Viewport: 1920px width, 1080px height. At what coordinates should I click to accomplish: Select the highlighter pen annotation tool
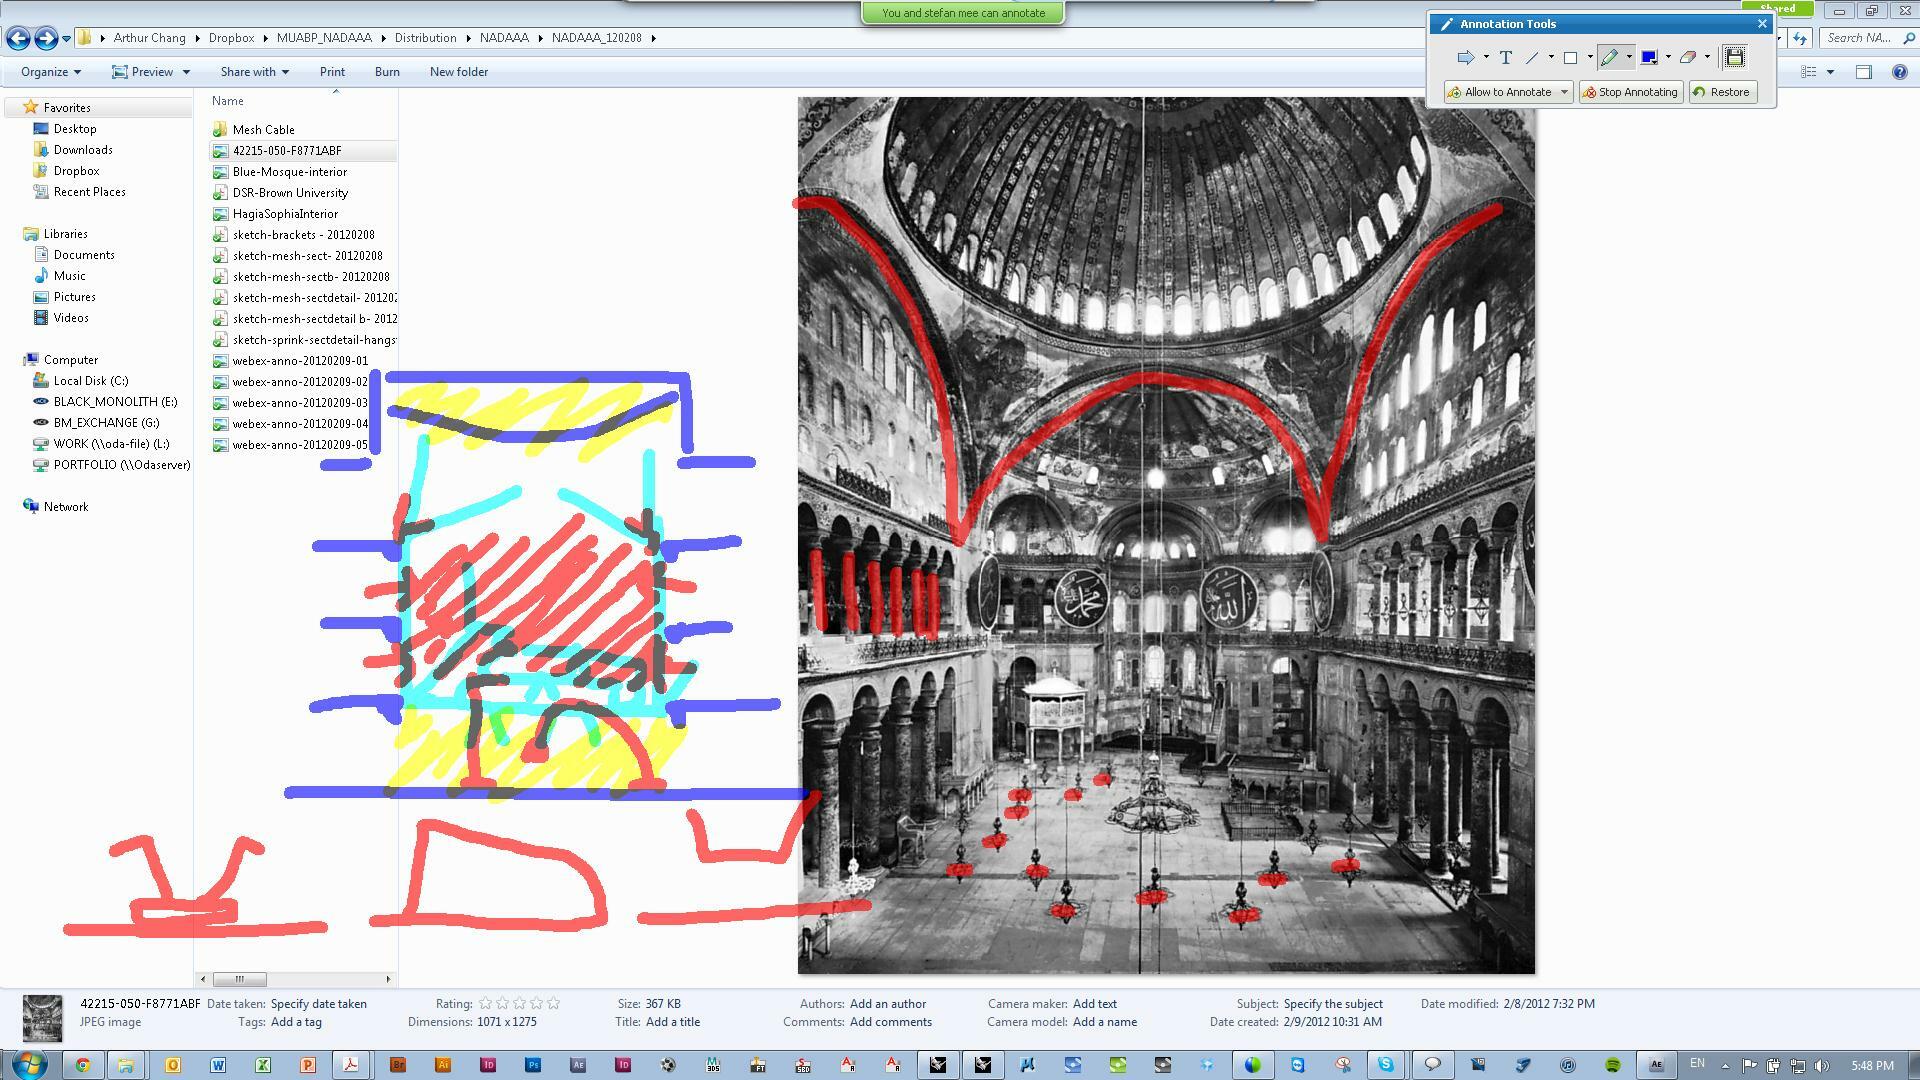point(1609,57)
